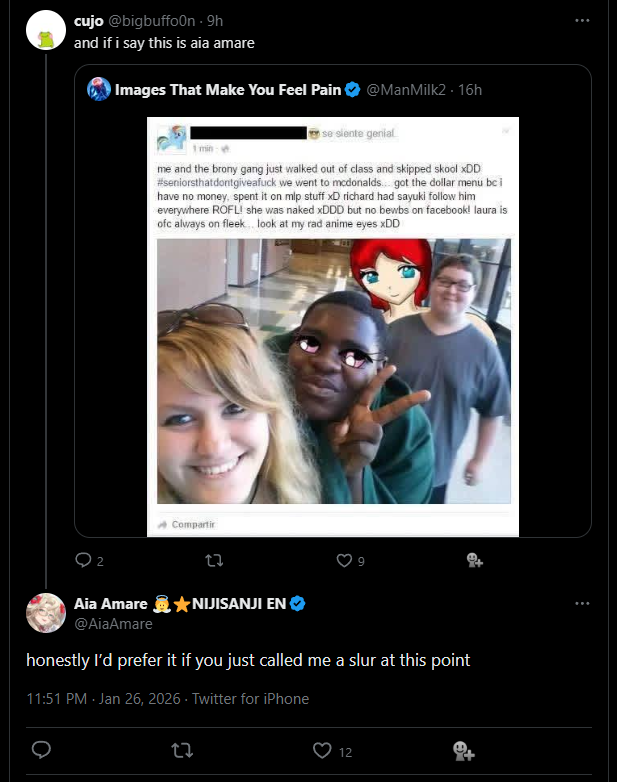The width and height of the screenshot is (617, 782).
Task: Click the reaction icon under Aia Amare's tweet
Action: pos(463,751)
